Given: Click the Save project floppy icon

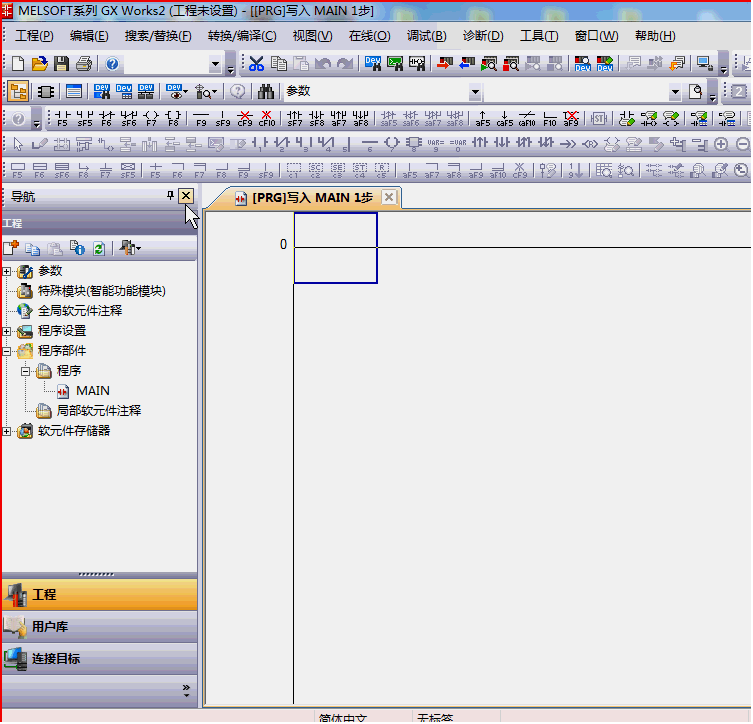Looking at the screenshot, I should [61, 64].
